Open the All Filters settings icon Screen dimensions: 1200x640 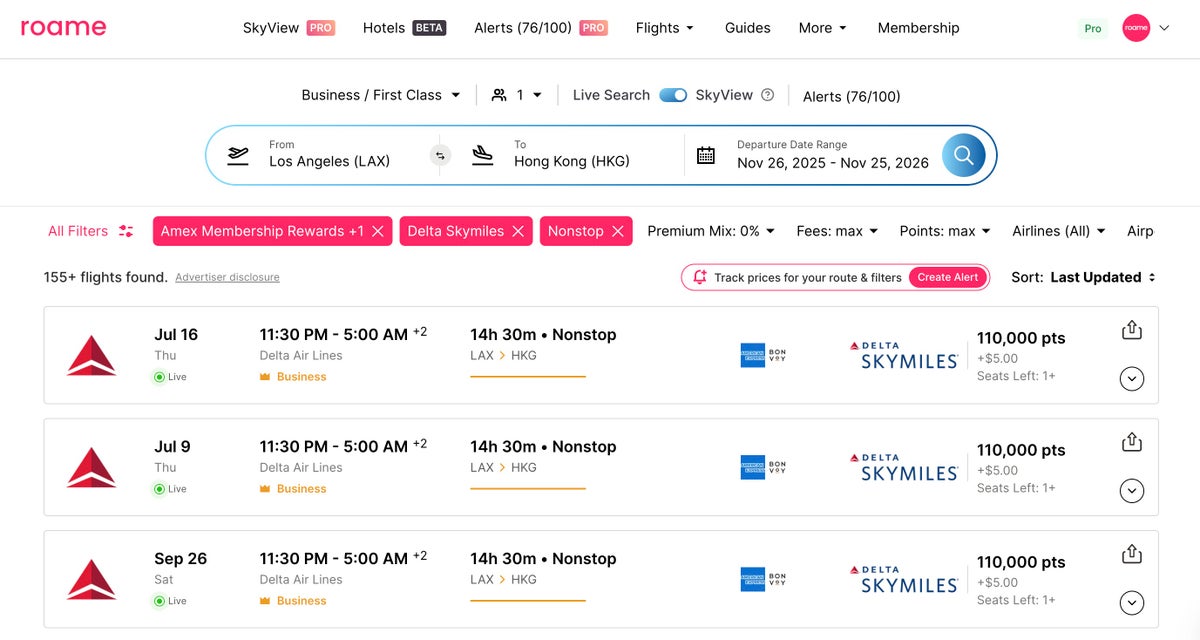[x=126, y=231]
